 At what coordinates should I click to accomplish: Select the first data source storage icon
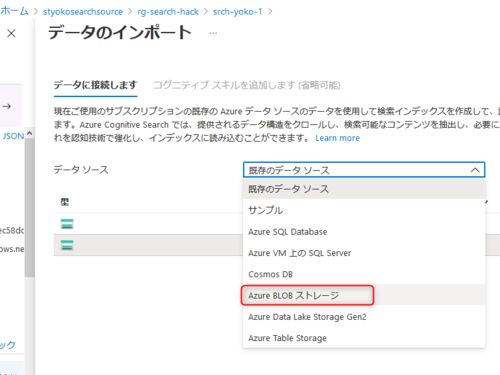tap(67, 224)
